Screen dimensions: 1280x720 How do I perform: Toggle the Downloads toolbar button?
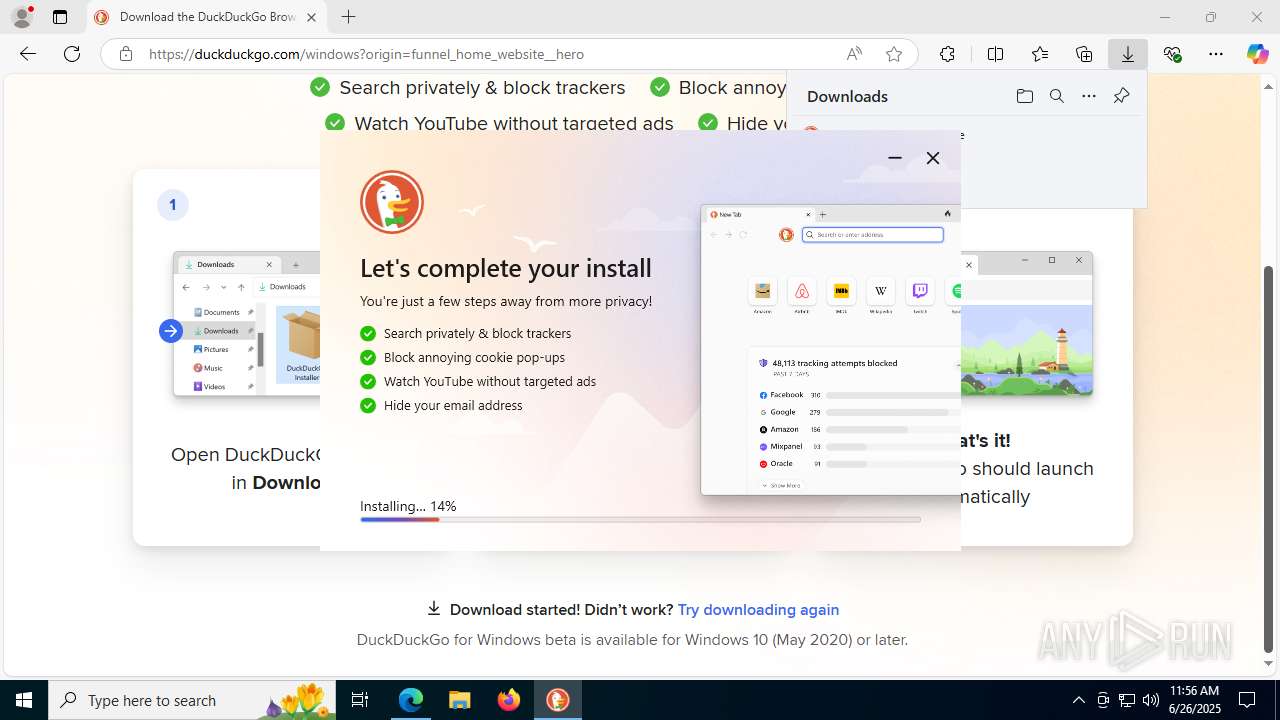1128,54
